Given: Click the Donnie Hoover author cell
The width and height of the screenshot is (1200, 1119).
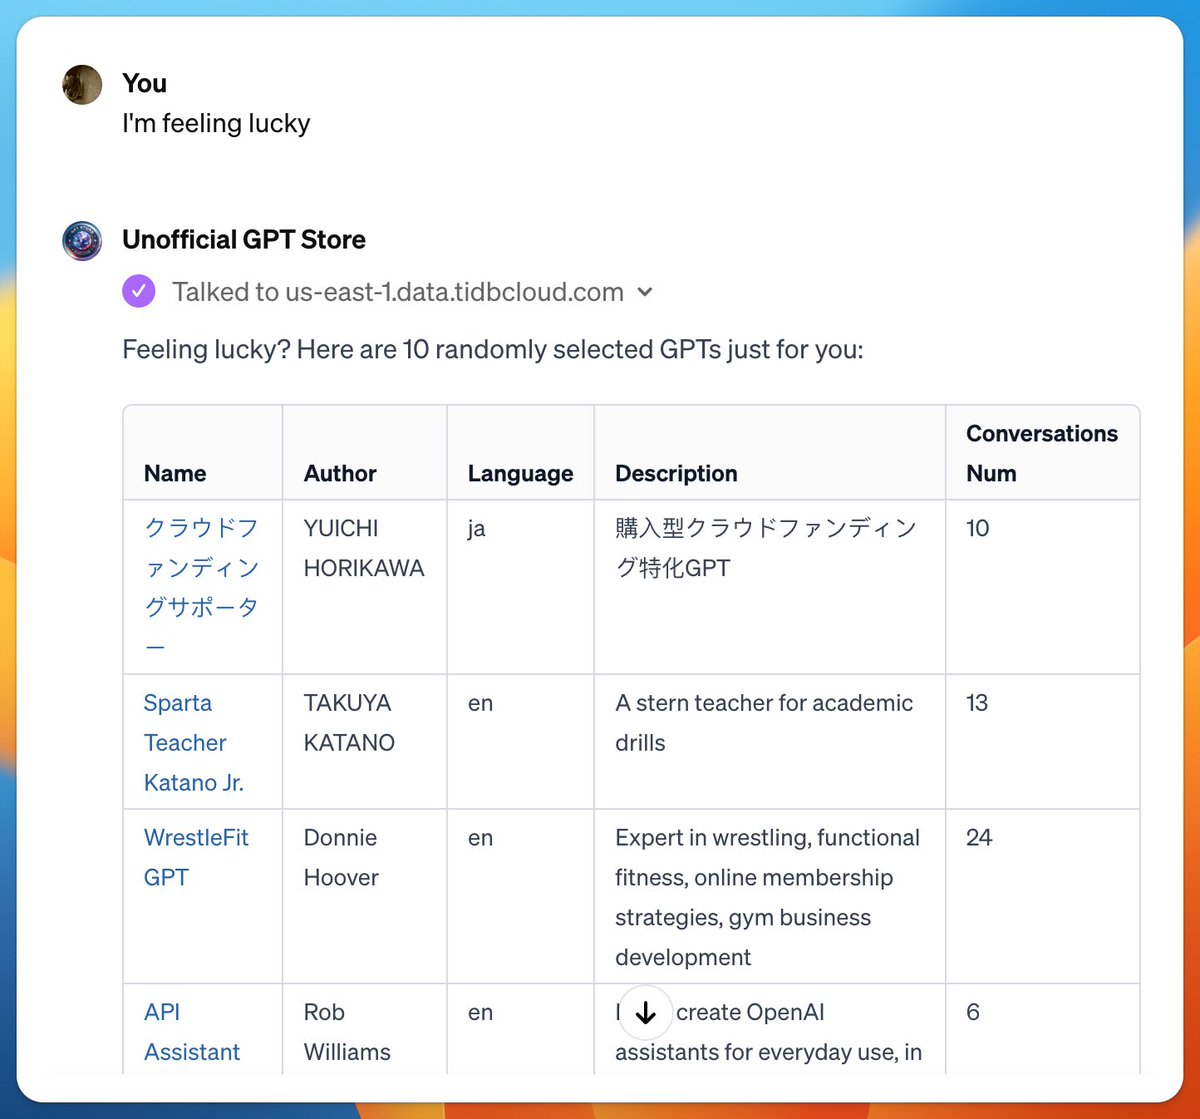Looking at the screenshot, I should (341, 857).
